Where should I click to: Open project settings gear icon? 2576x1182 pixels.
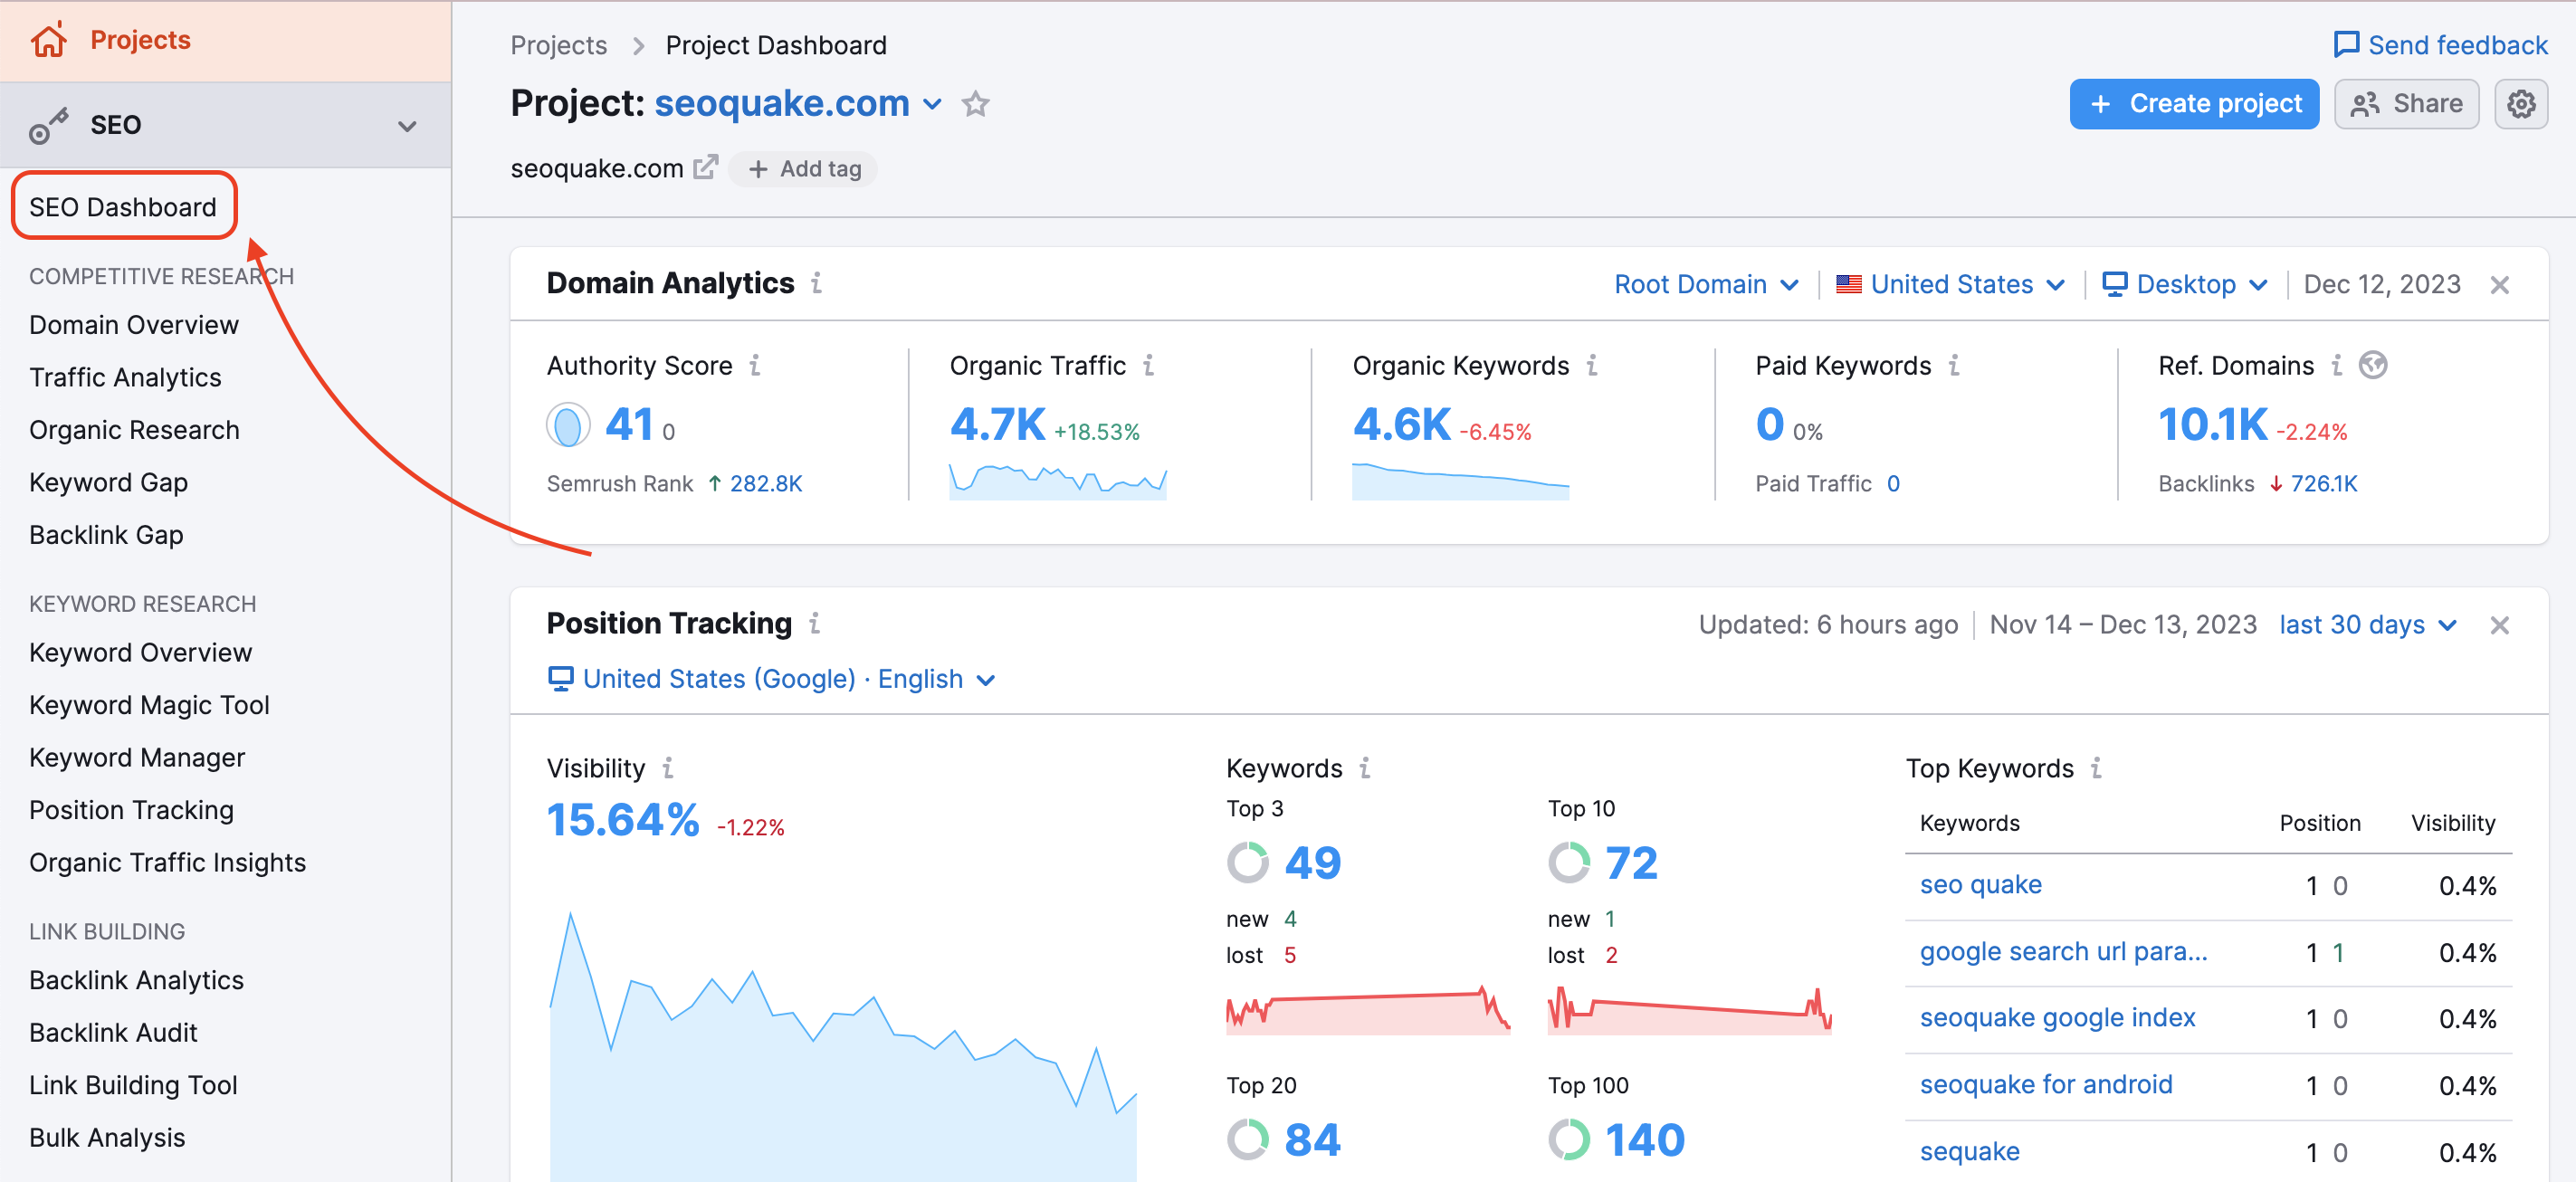pos(2520,104)
